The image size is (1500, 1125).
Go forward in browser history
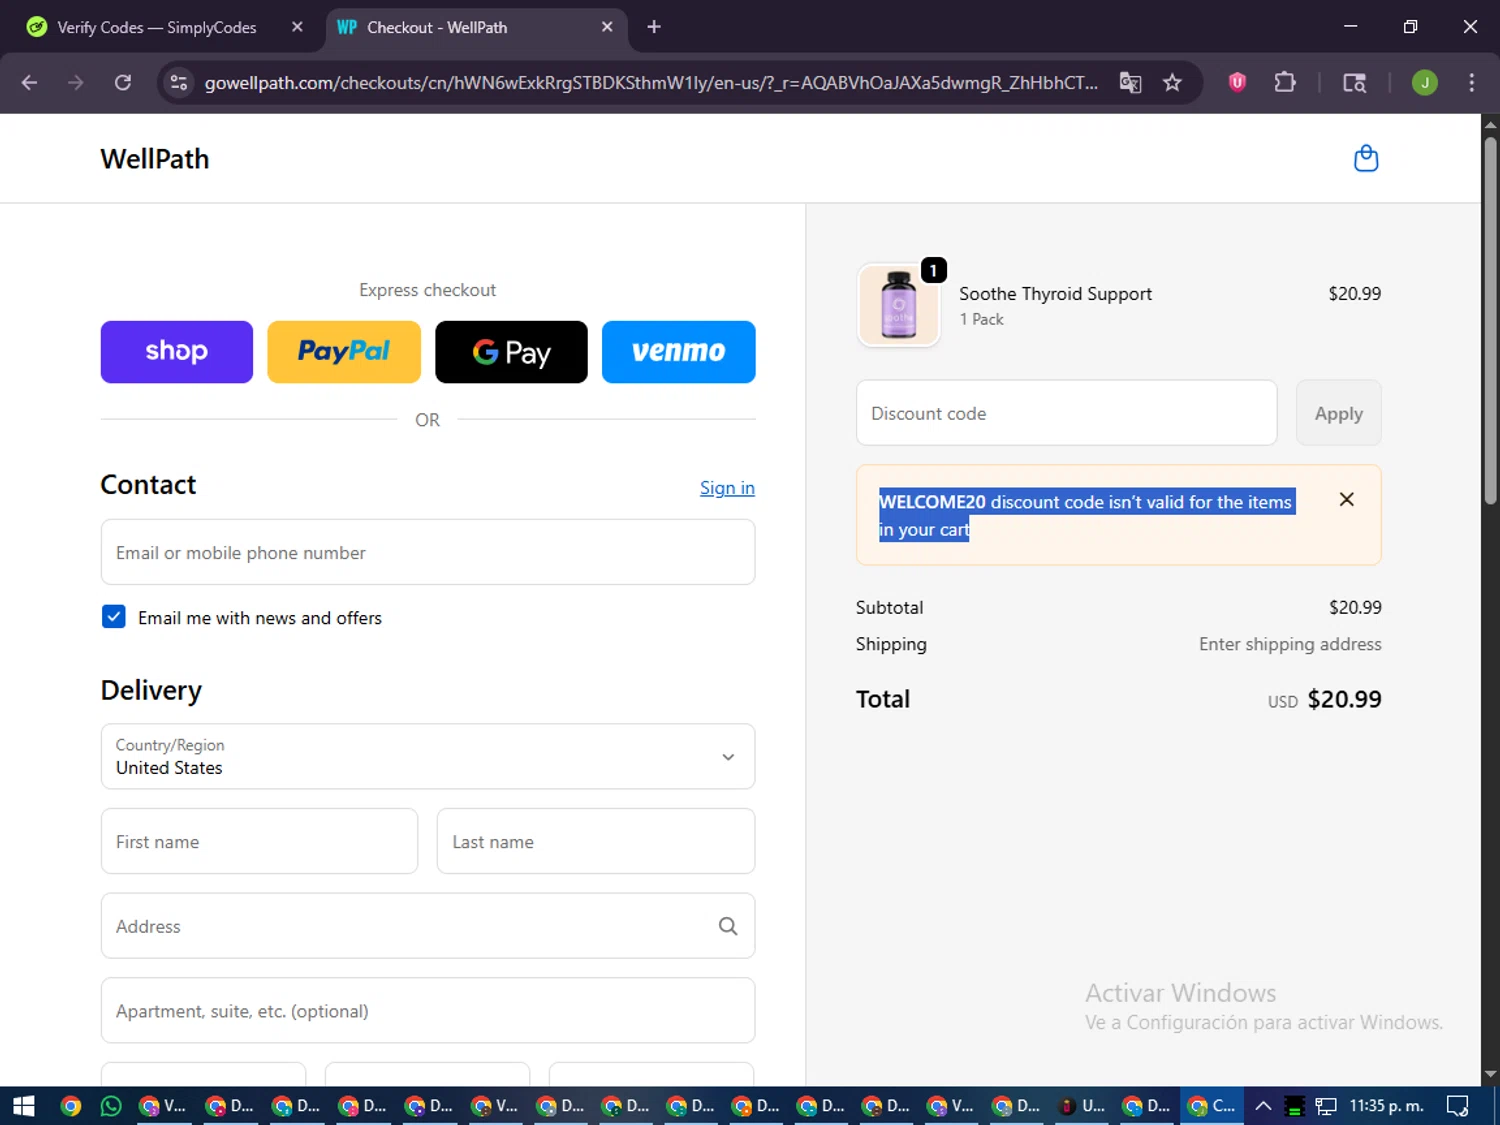click(x=76, y=82)
